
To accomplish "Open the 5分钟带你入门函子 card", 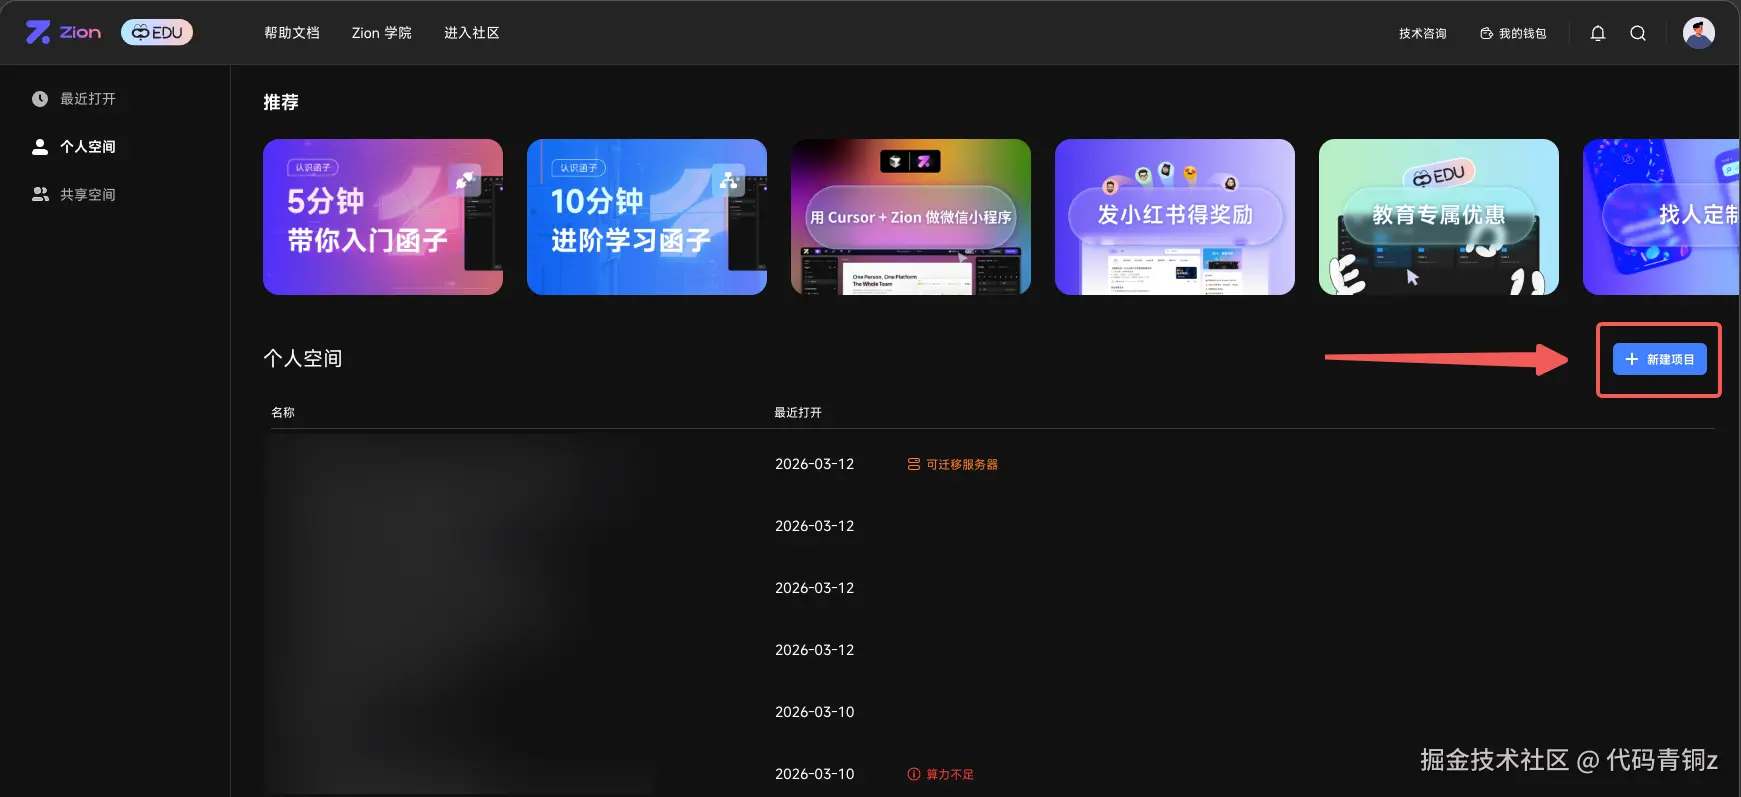I will (x=383, y=217).
